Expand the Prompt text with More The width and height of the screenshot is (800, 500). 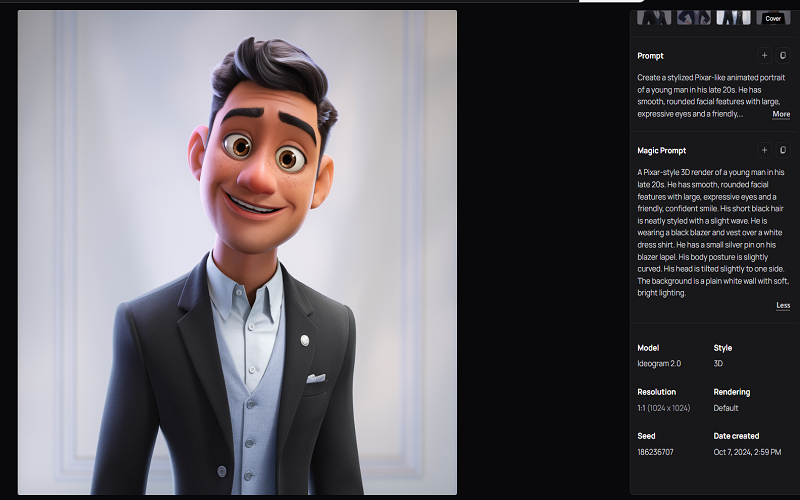(x=781, y=114)
